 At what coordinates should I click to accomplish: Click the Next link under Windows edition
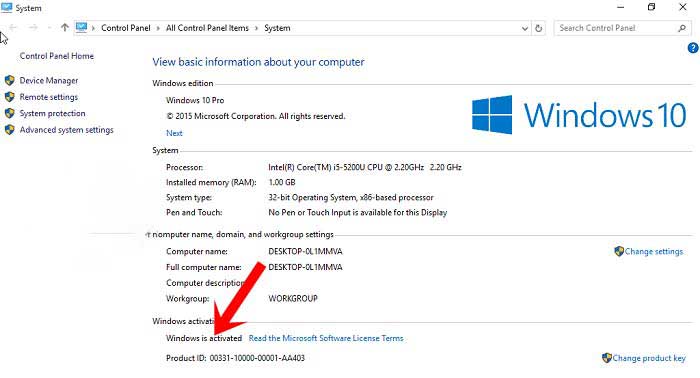tap(174, 133)
